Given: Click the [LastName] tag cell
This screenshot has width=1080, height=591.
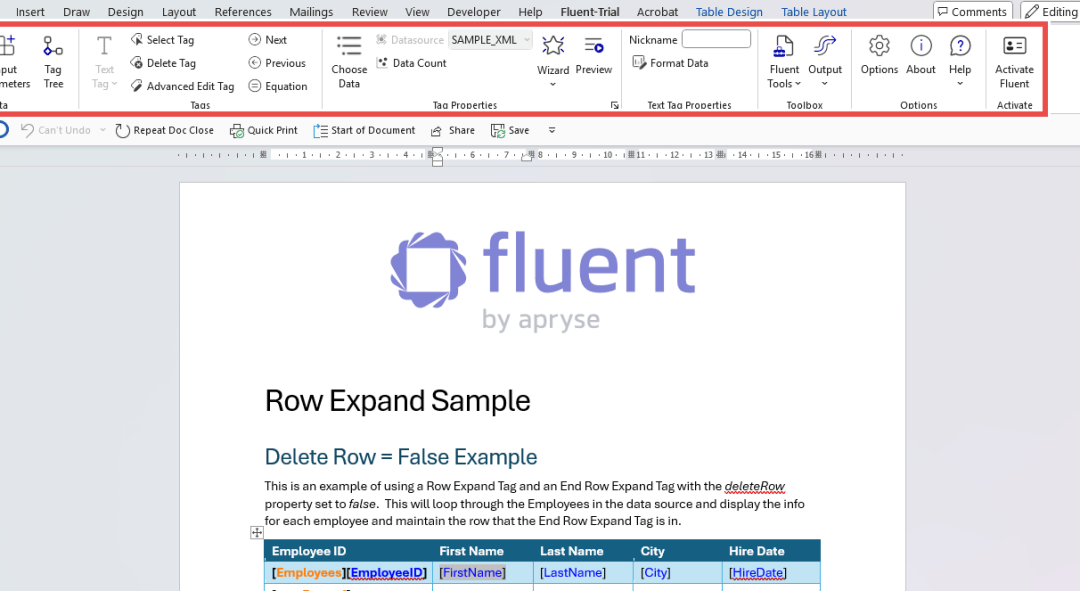Looking at the screenshot, I should pyautogui.click(x=573, y=572).
